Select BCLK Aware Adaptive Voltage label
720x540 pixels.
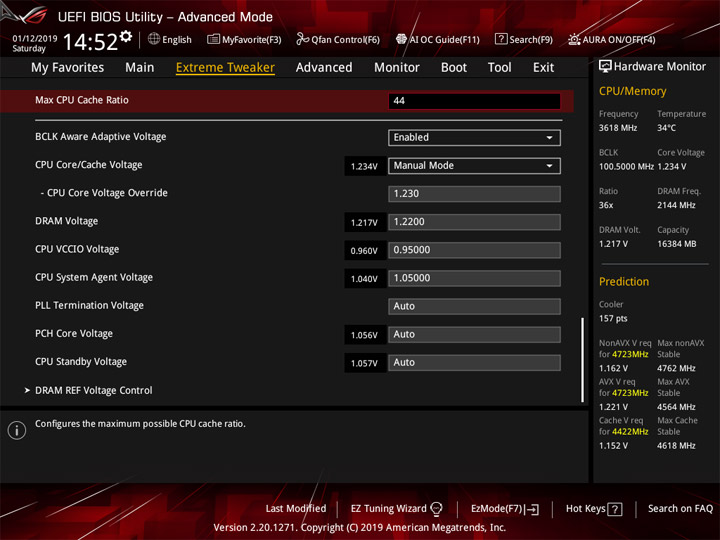pyautogui.click(x=101, y=137)
